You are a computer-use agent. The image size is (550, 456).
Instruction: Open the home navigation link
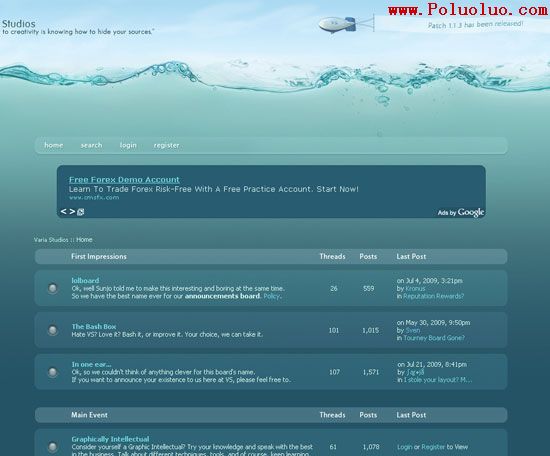(54, 145)
